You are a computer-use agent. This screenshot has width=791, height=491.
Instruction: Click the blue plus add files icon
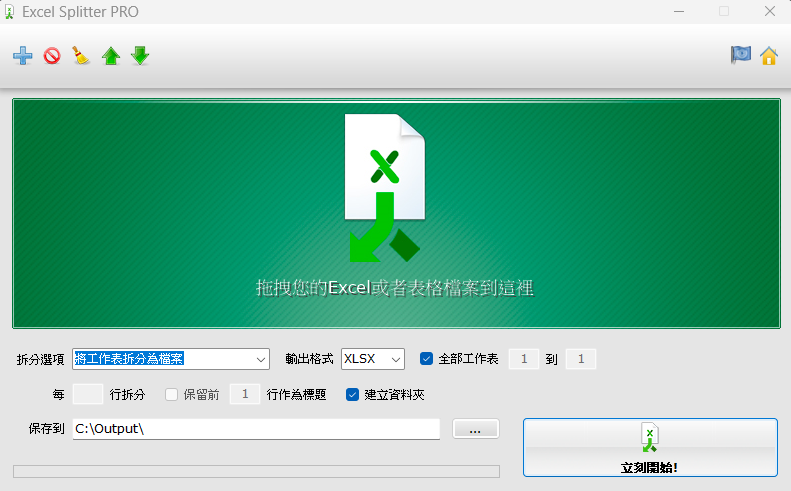23,56
